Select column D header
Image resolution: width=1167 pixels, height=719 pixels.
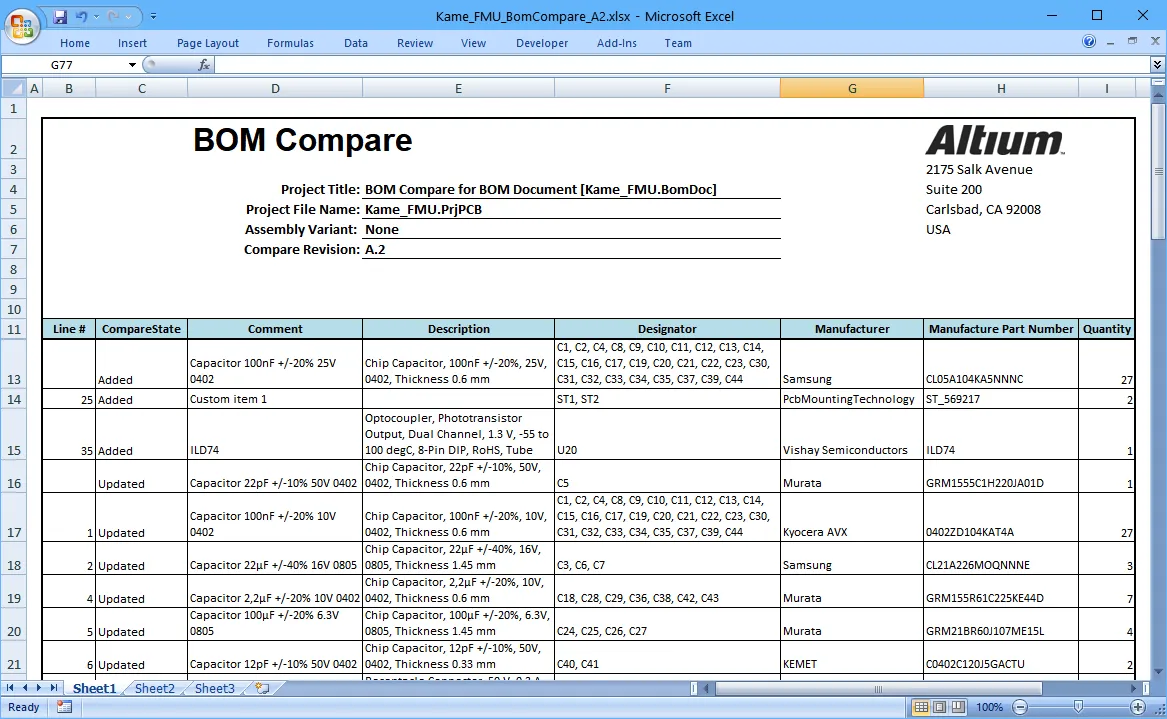[275, 89]
